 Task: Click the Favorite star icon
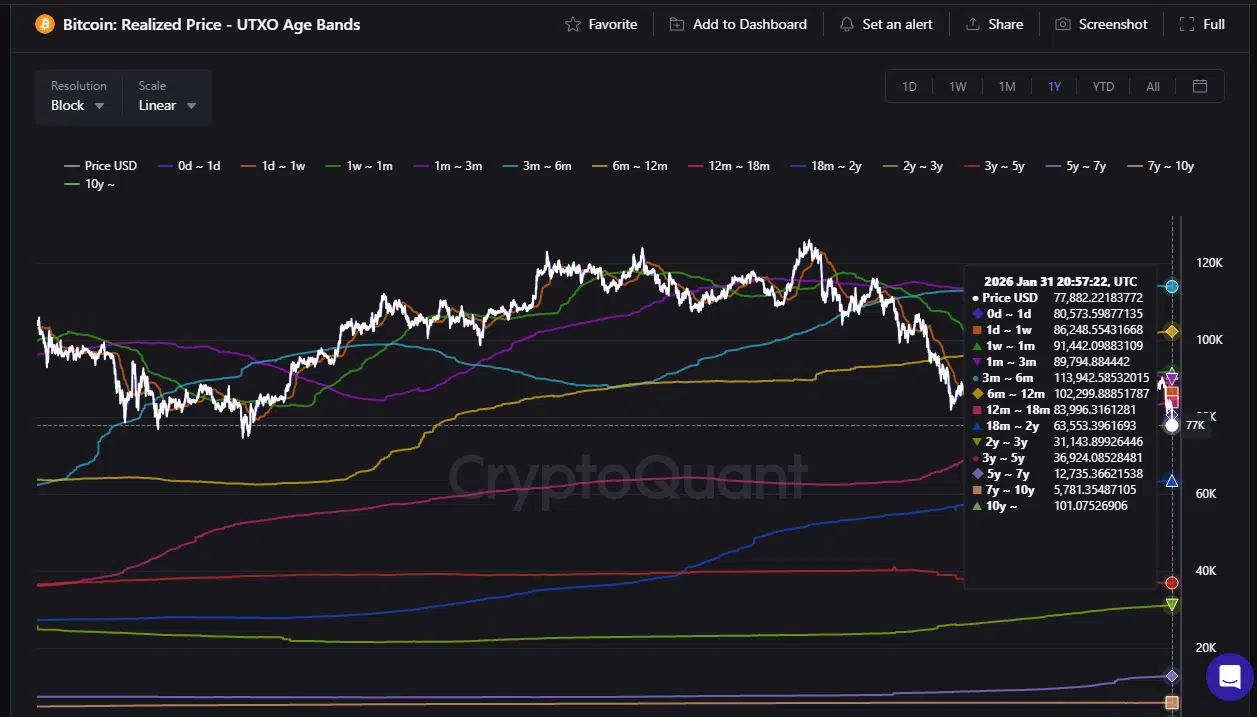pos(573,24)
